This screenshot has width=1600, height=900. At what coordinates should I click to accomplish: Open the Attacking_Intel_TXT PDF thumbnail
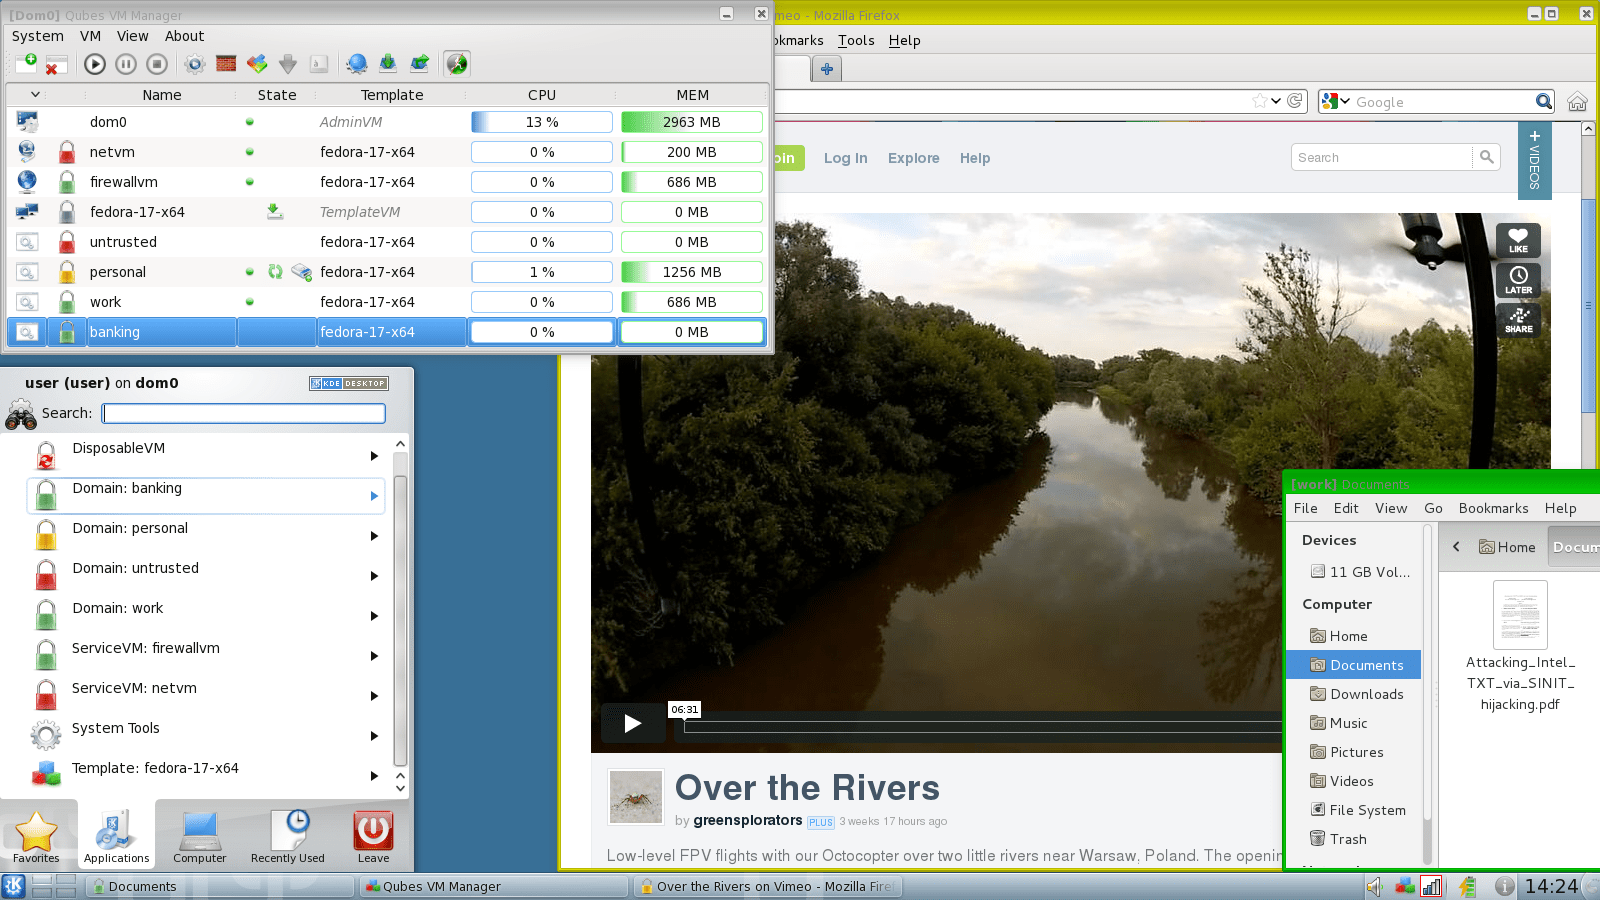pyautogui.click(x=1519, y=614)
